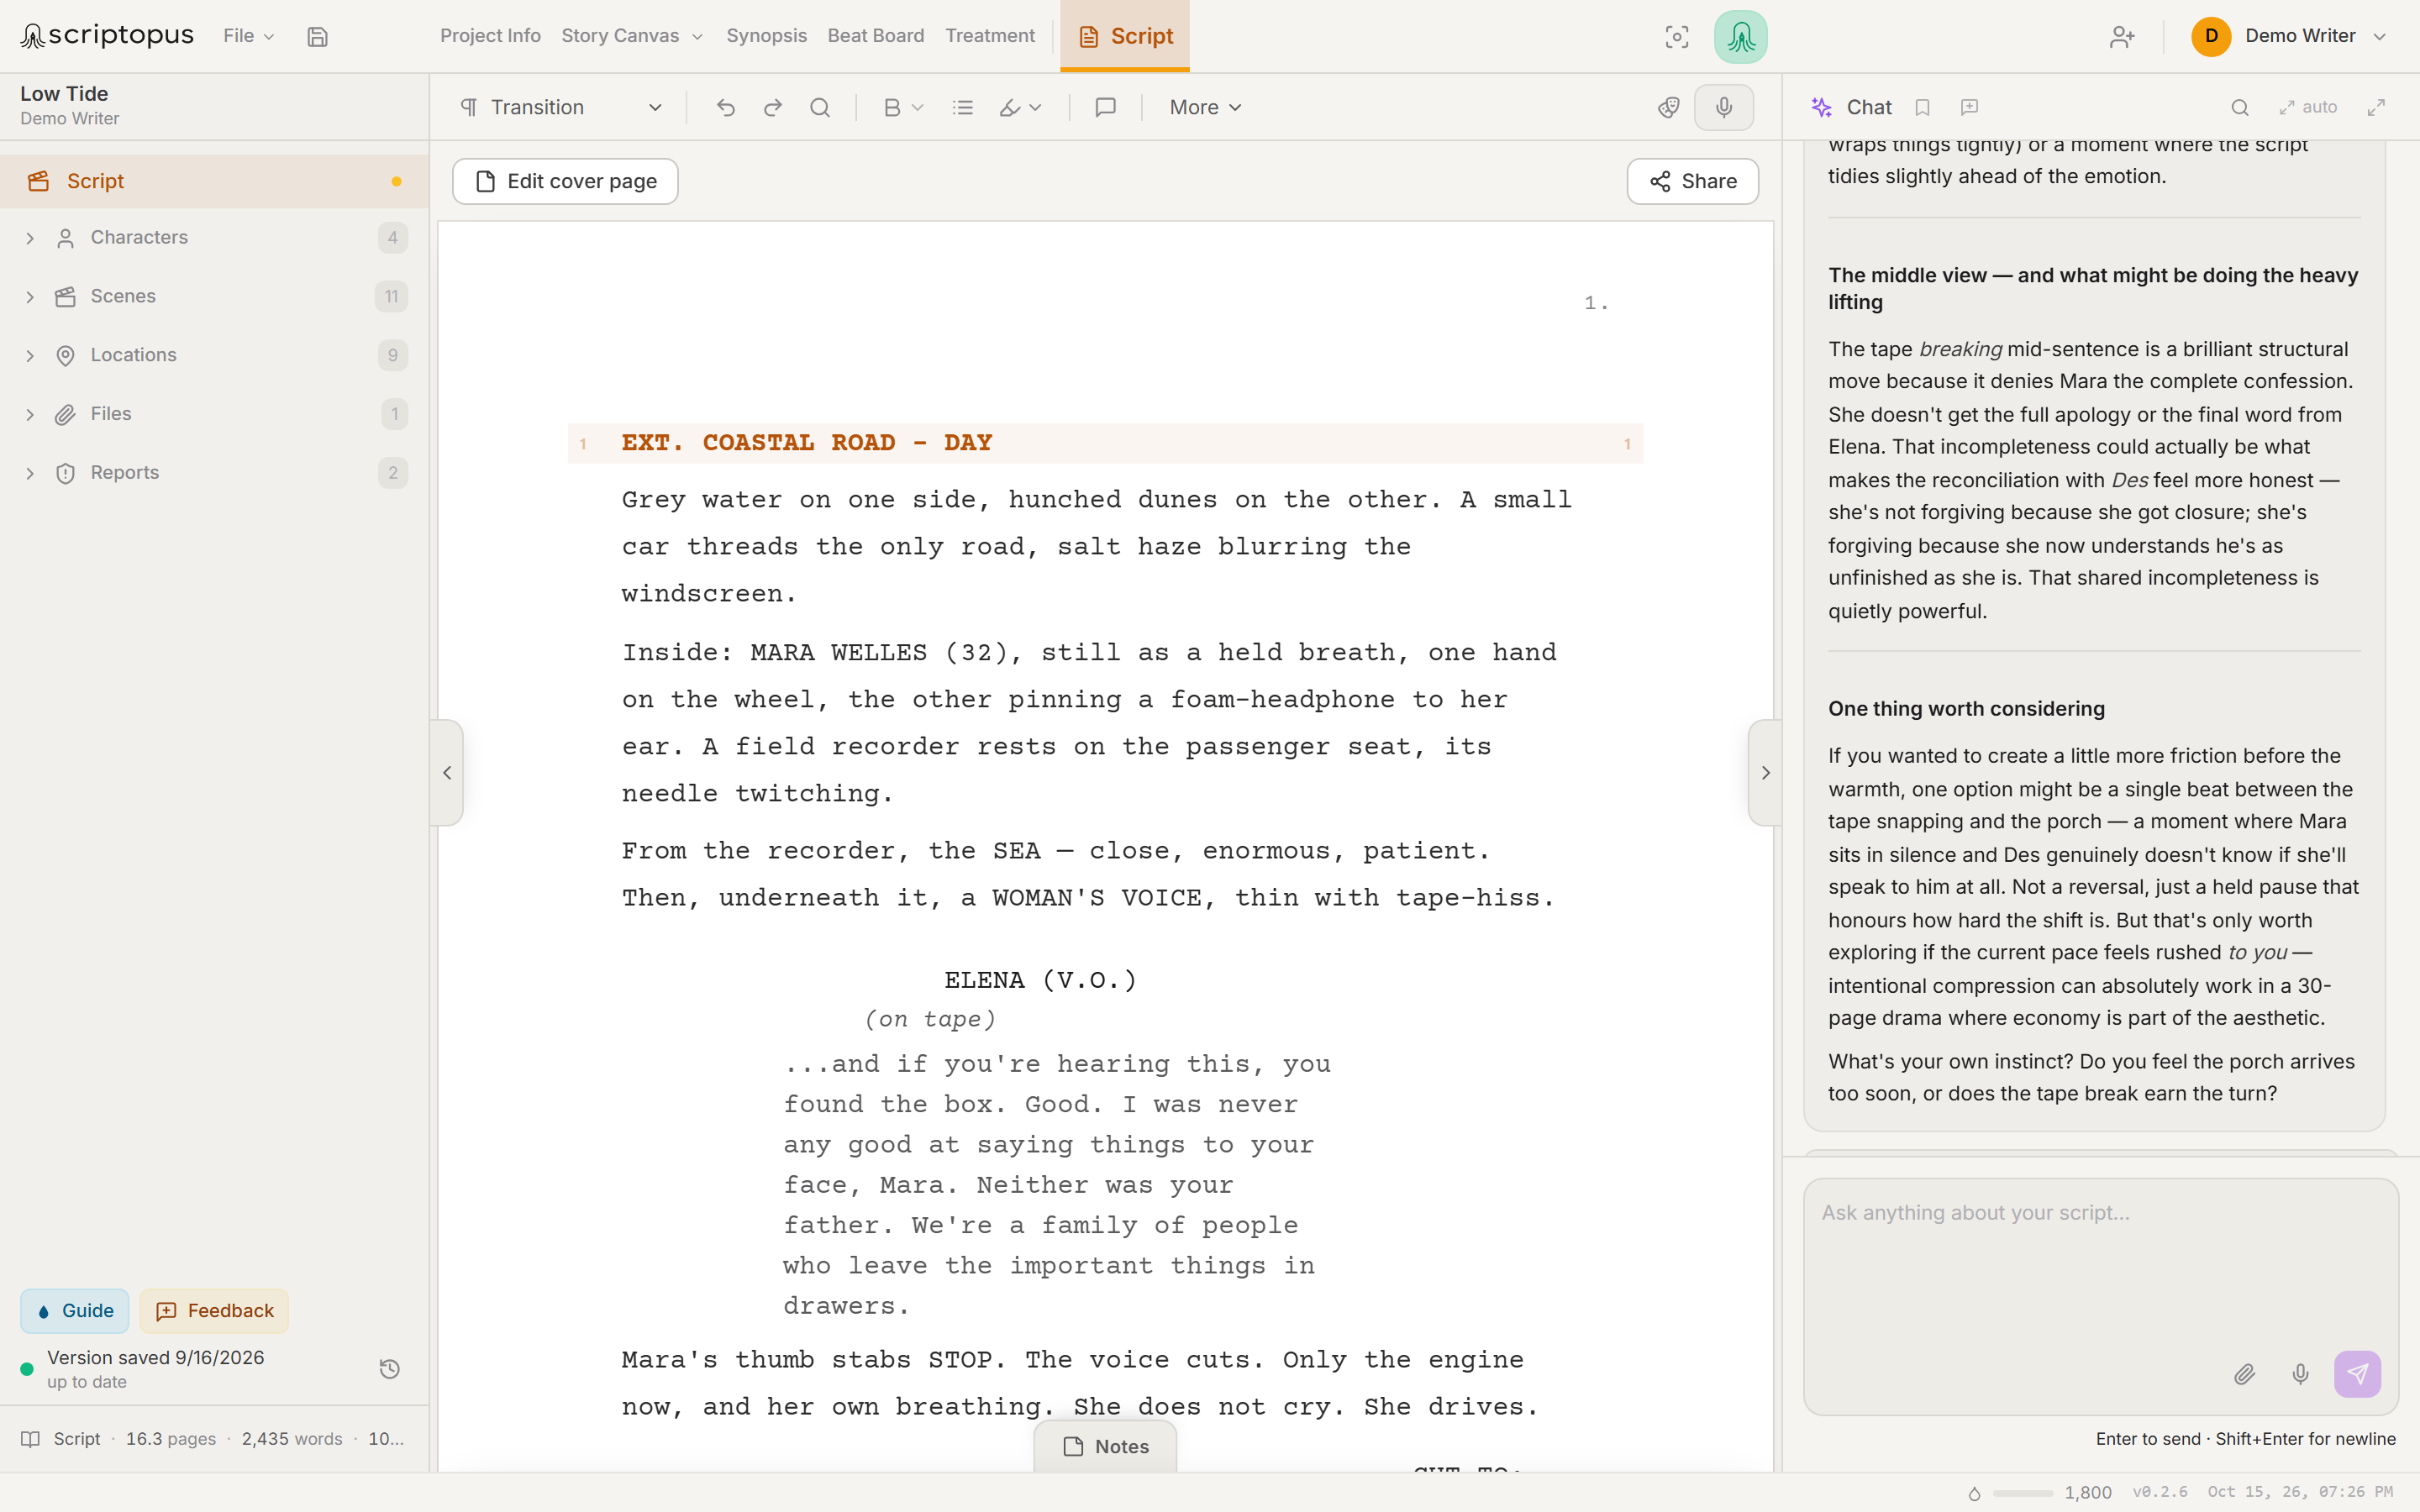Collapse the right chat panel
Image resolution: width=2420 pixels, height=1512 pixels.
(x=1765, y=772)
